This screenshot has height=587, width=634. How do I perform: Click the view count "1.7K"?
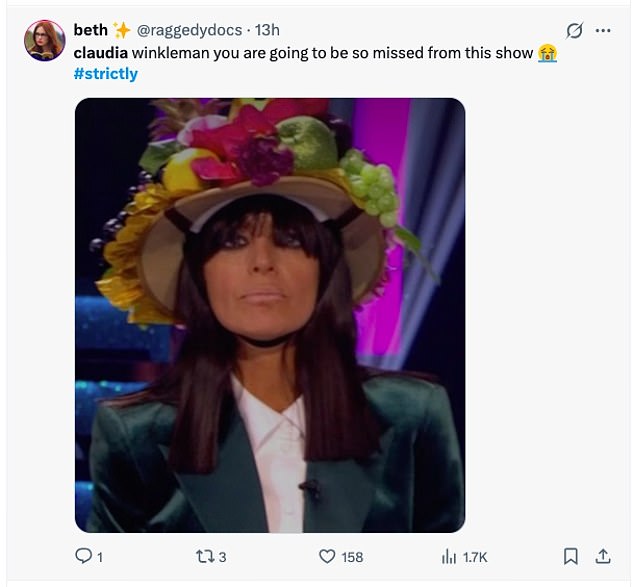pyautogui.click(x=474, y=557)
